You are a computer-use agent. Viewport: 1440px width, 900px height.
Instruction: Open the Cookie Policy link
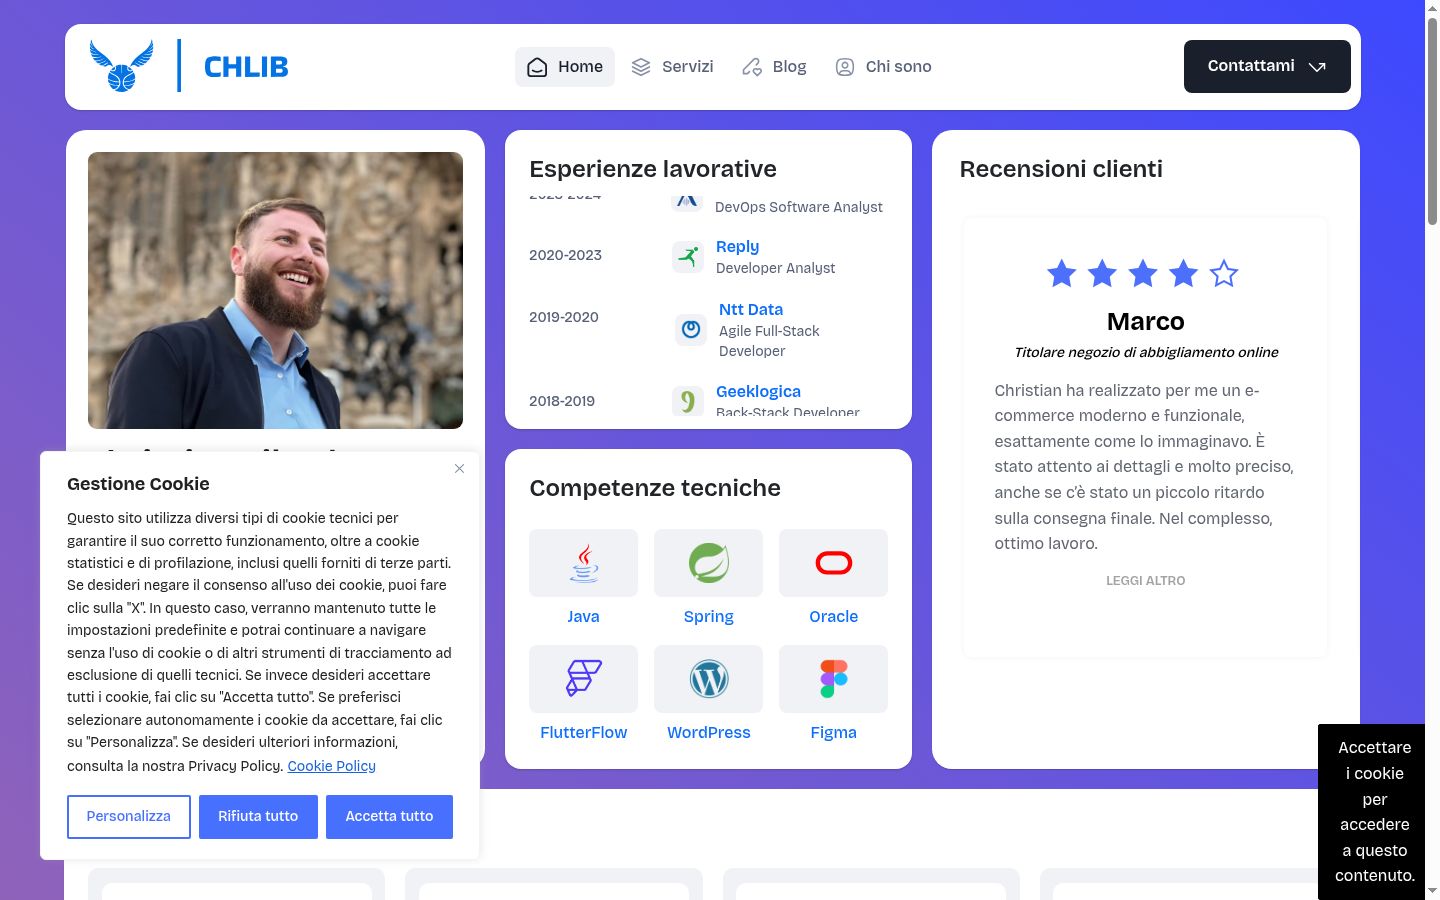tap(331, 766)
